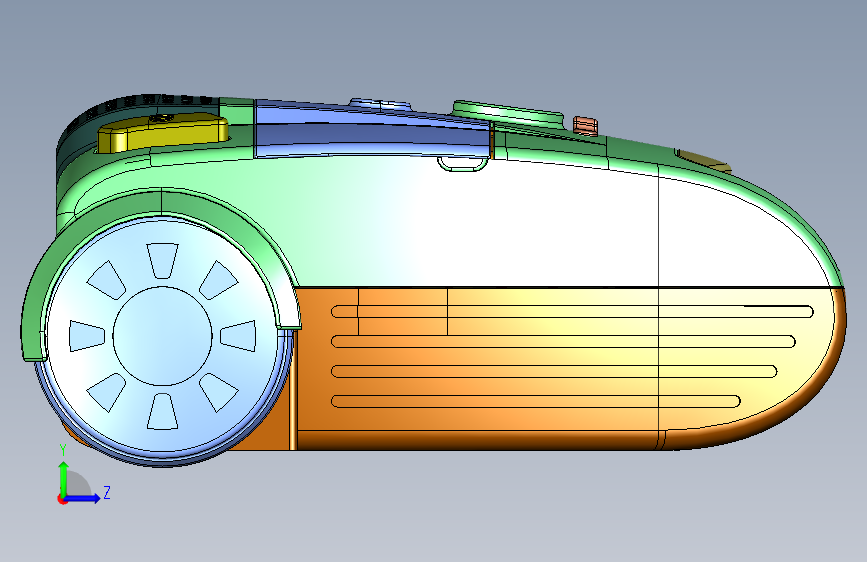Select the topmost spoke cutout of the wheel
Screen dimensions: 867x562
(x=163, y=261)
